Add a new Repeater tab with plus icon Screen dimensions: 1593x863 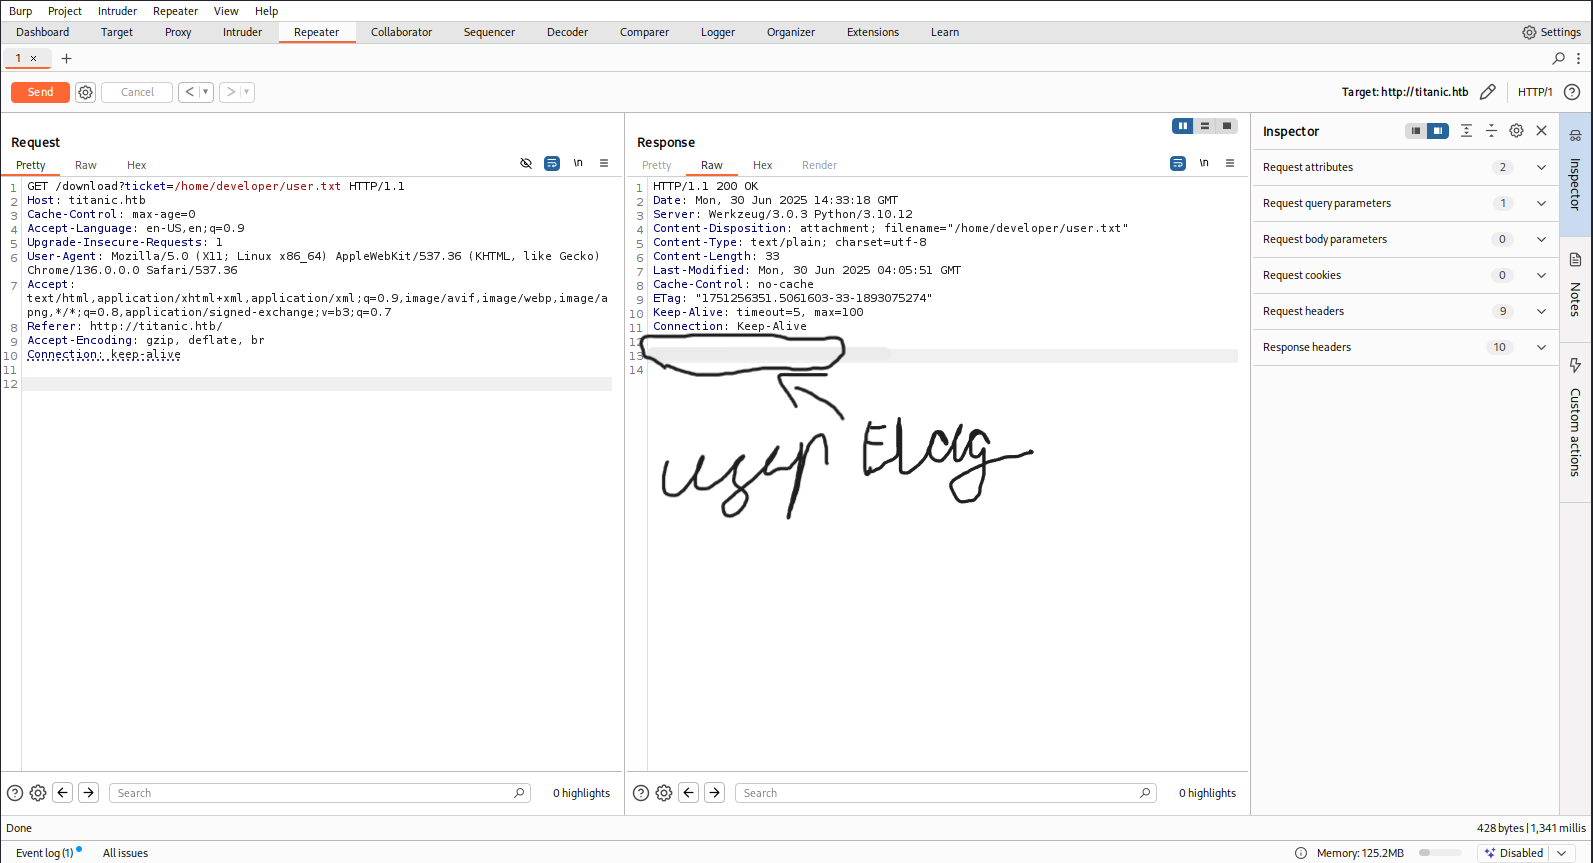tap(67, 58)
